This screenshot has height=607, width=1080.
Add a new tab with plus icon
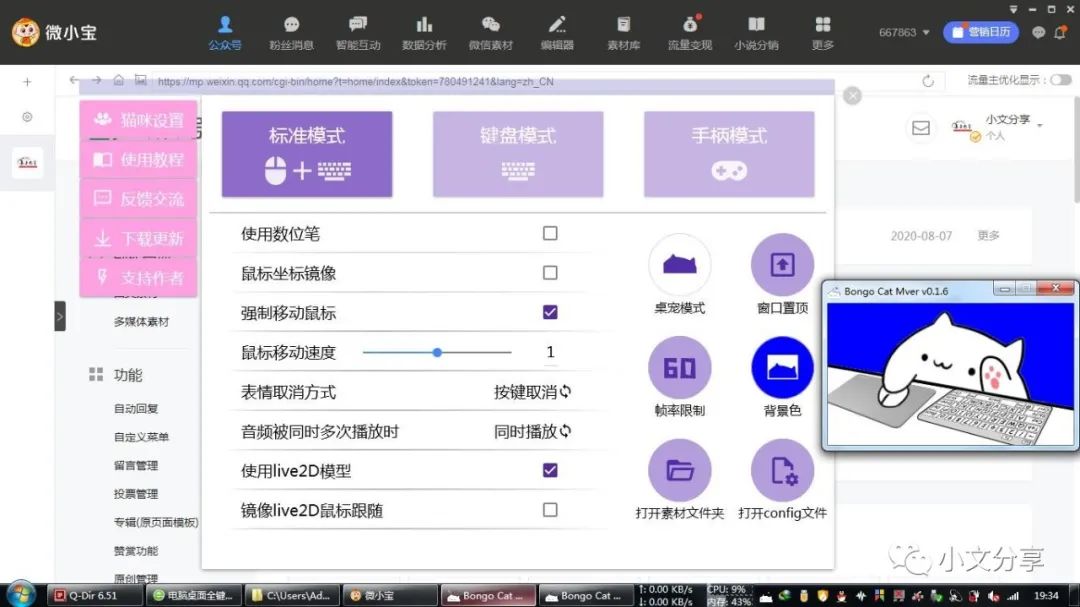pos(27,82)
